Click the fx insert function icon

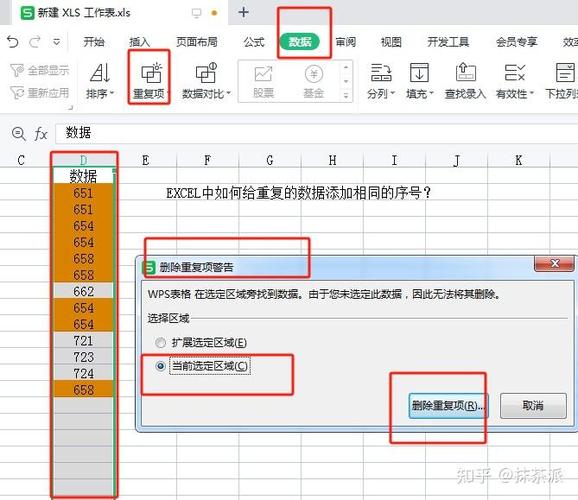[x=41, y=134]
